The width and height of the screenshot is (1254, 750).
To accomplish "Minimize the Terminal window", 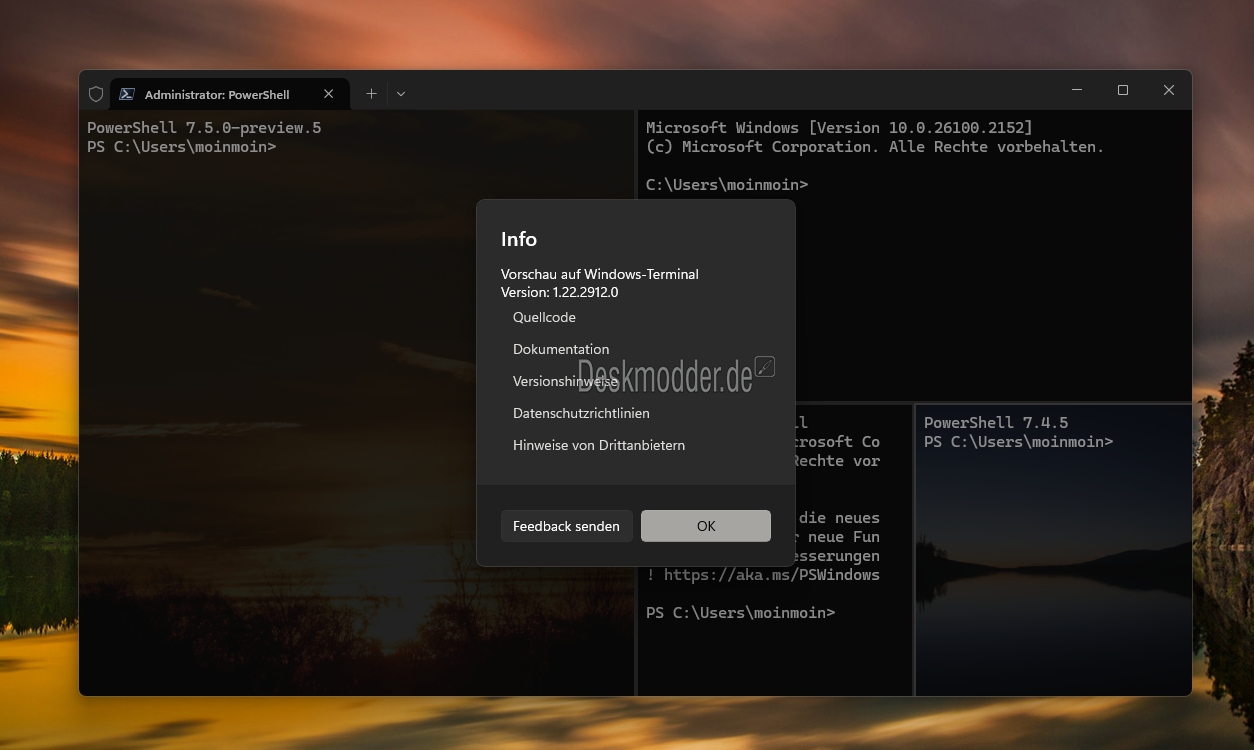I will [1077, 90].
